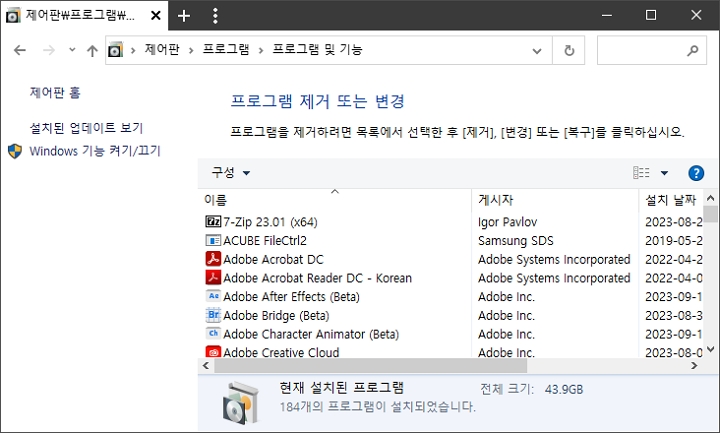Select 7-Zip 23.01 (x64) row

click(270, 222)
